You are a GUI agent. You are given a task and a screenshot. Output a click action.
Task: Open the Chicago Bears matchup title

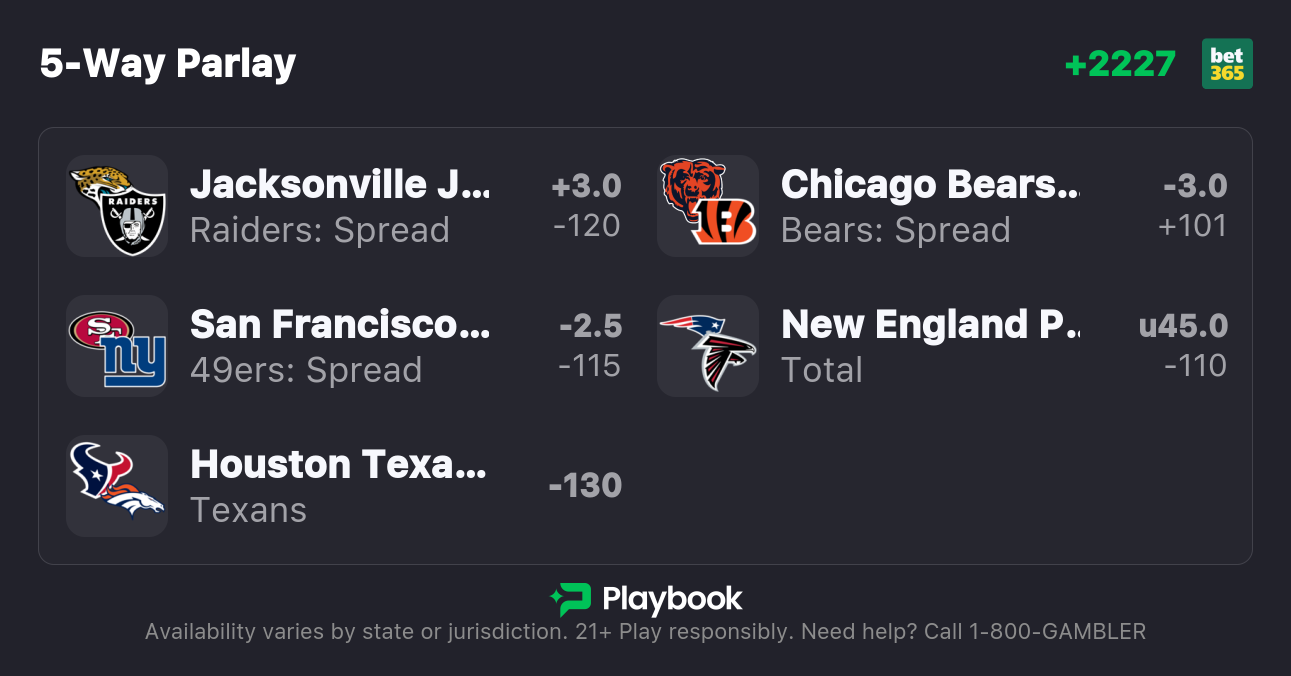coord(930,184)
